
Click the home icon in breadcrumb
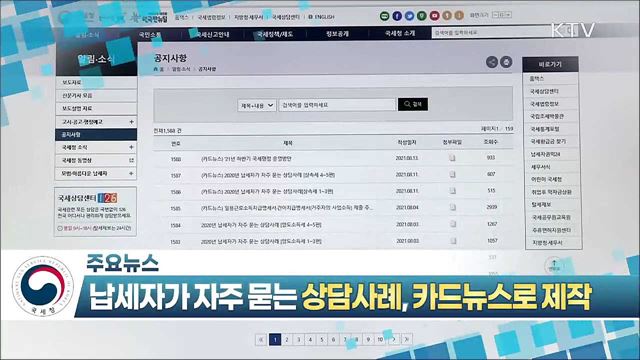tap(156, 69)
